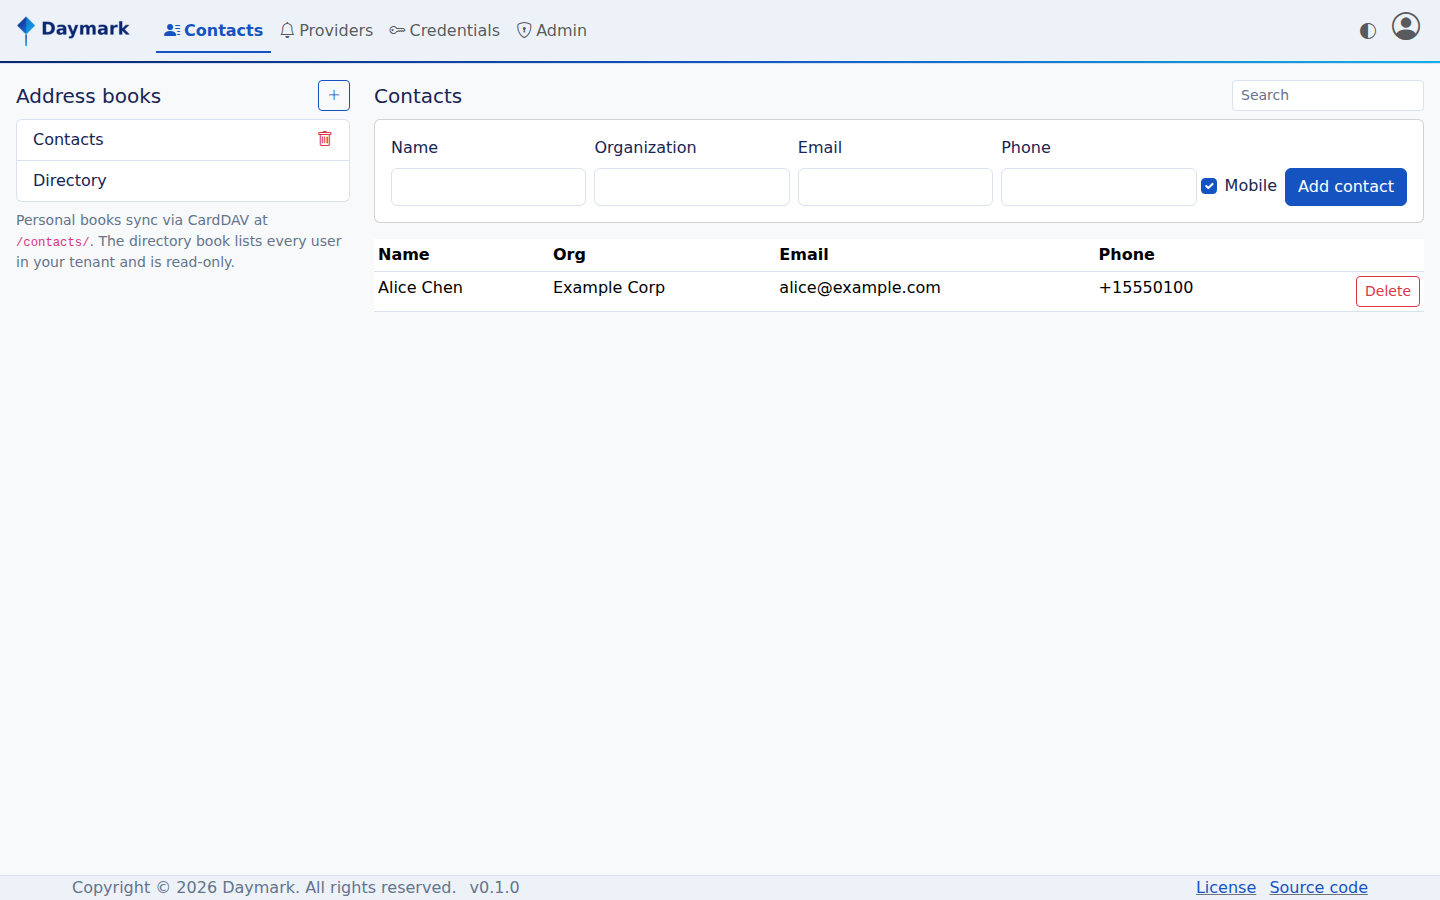Click the Add contact button
The height and width of the screenshot is (900, 1440).
pos(1346,187)
